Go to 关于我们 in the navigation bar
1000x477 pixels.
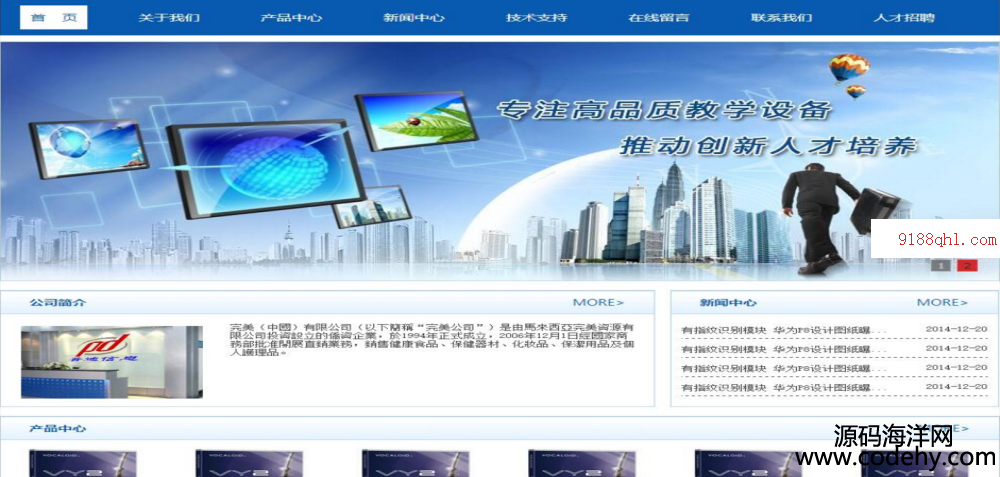tap(169, 17)
